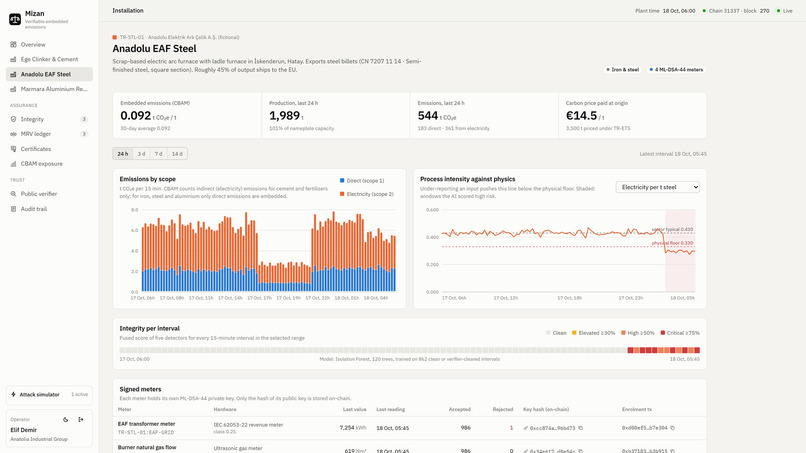Open CBAM exposure page
Screen dimensions: 806x453
click(49, 164)
